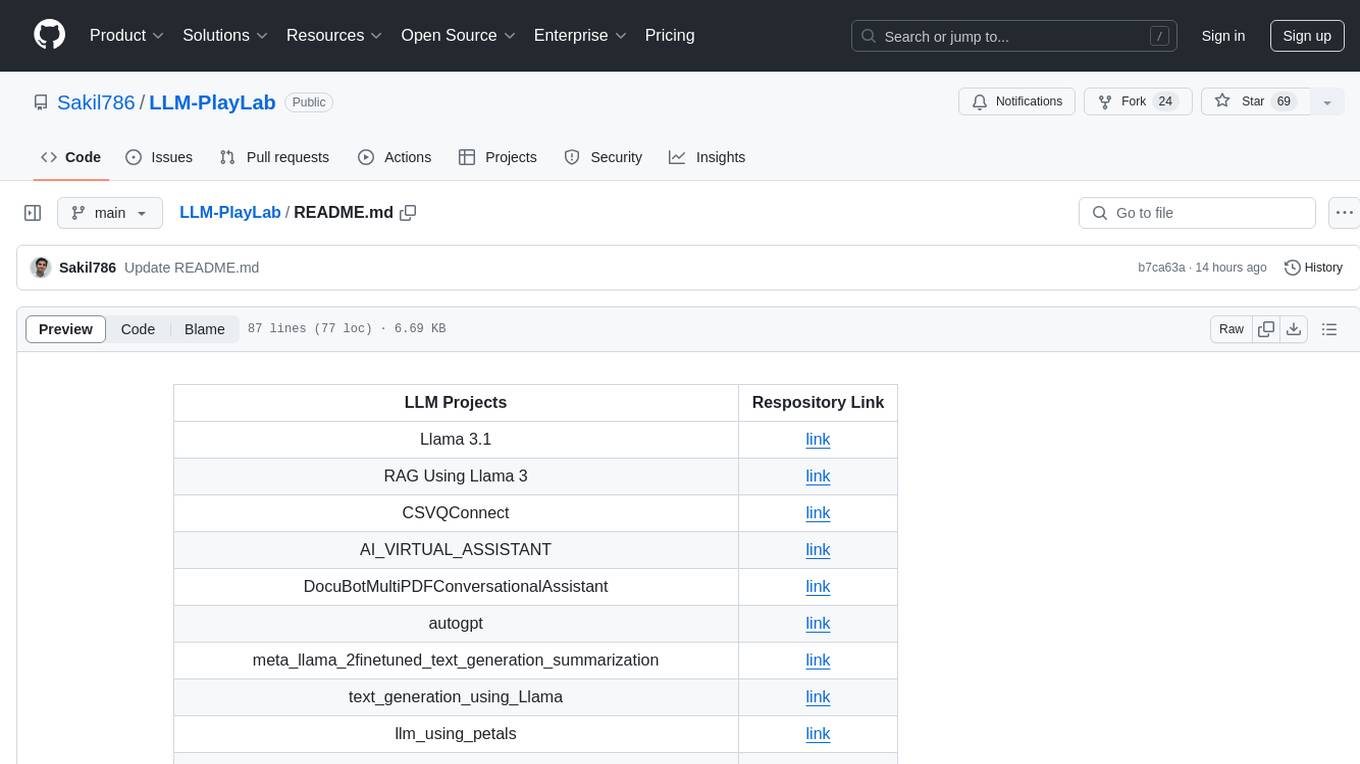
Task: Expand the Enterprise menu
Action: point(581,35)
